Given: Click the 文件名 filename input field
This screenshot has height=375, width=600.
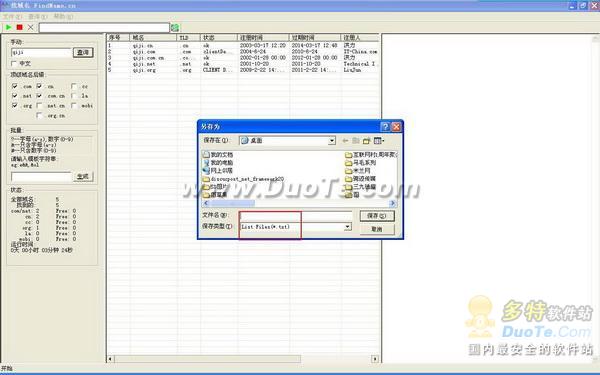Looking at the screenshot, I should pos(295,216).
